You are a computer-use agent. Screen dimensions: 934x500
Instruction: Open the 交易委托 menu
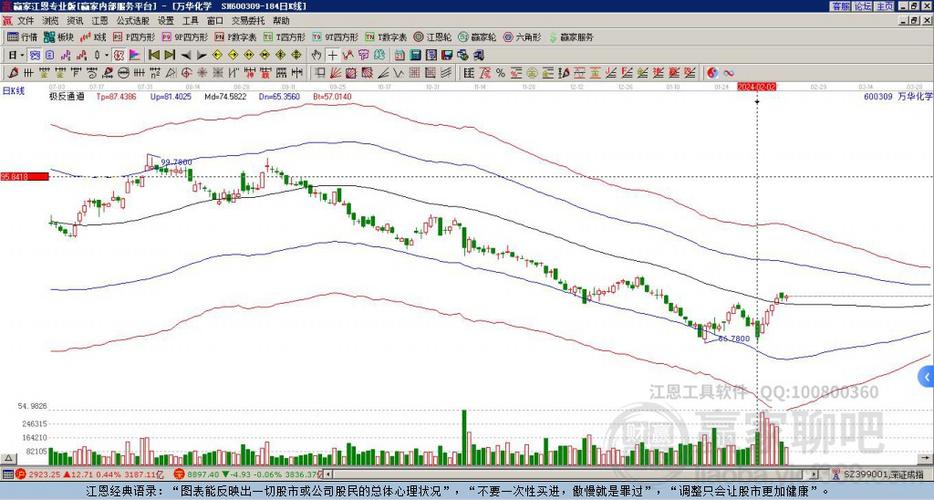[248, 20]
